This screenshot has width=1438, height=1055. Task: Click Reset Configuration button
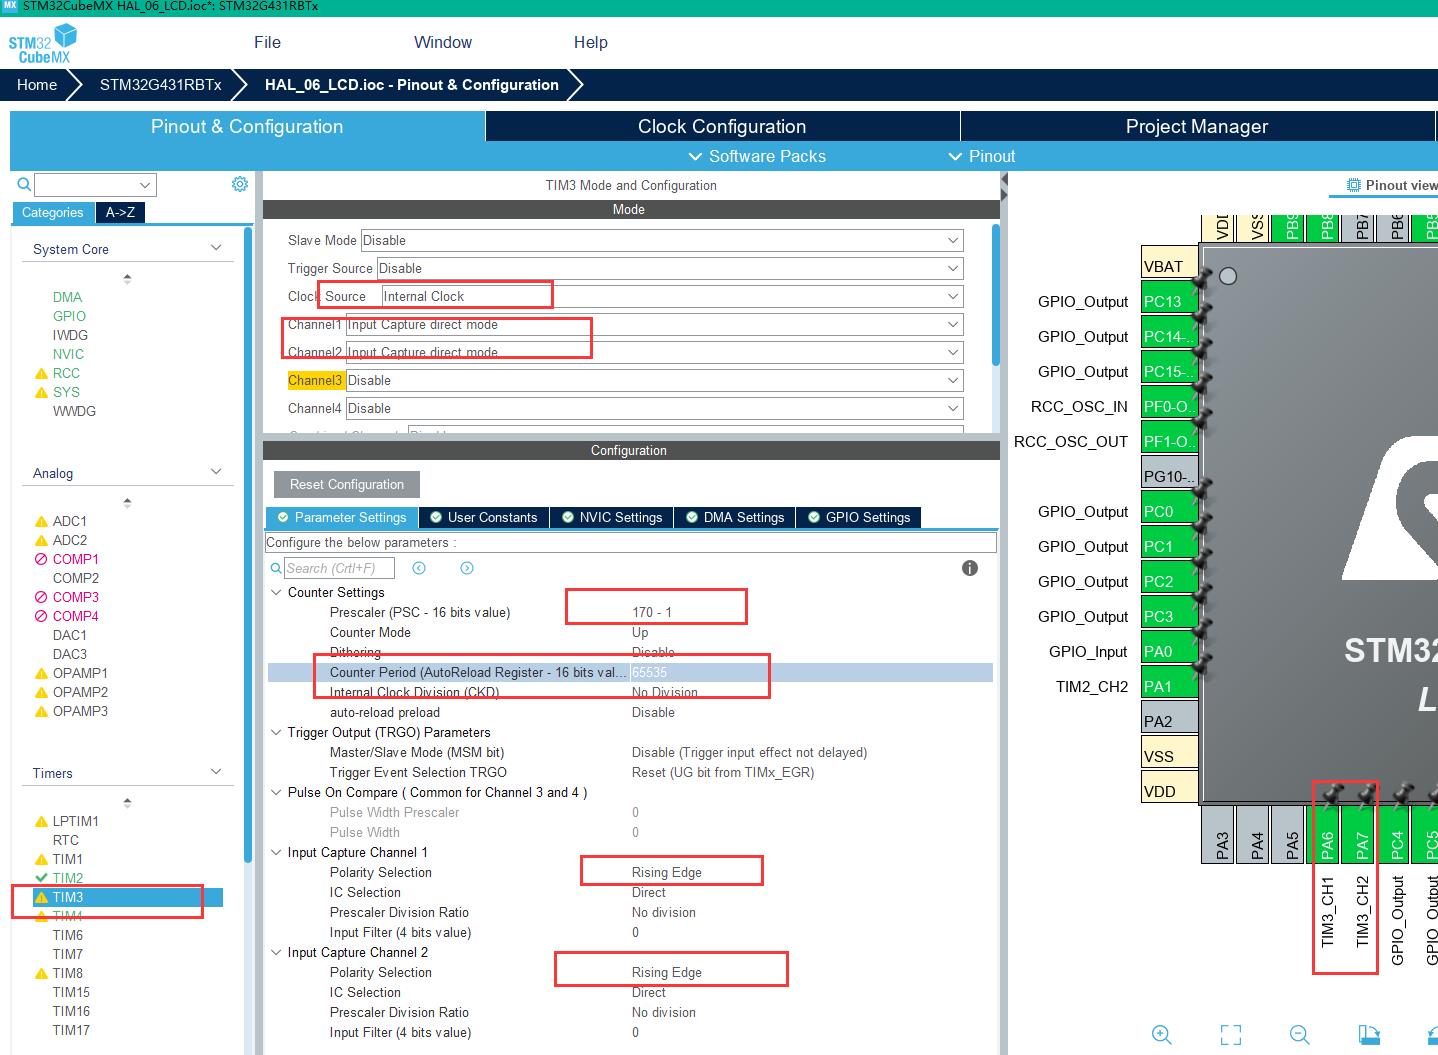pyautogui.click(x=347, y=484)
